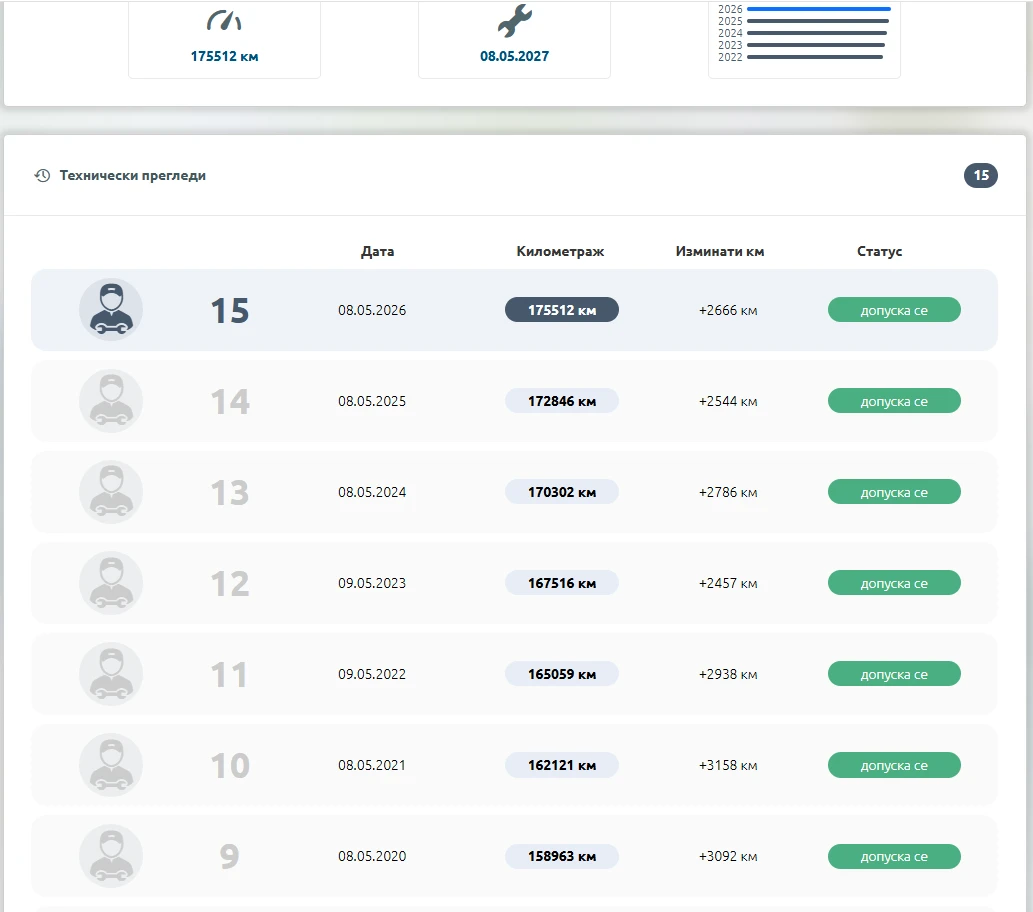Viewport: 1033px width, 912px height.
Task: Click the odometer gauge icon above 175512 км
Action: tap(224, 21)
